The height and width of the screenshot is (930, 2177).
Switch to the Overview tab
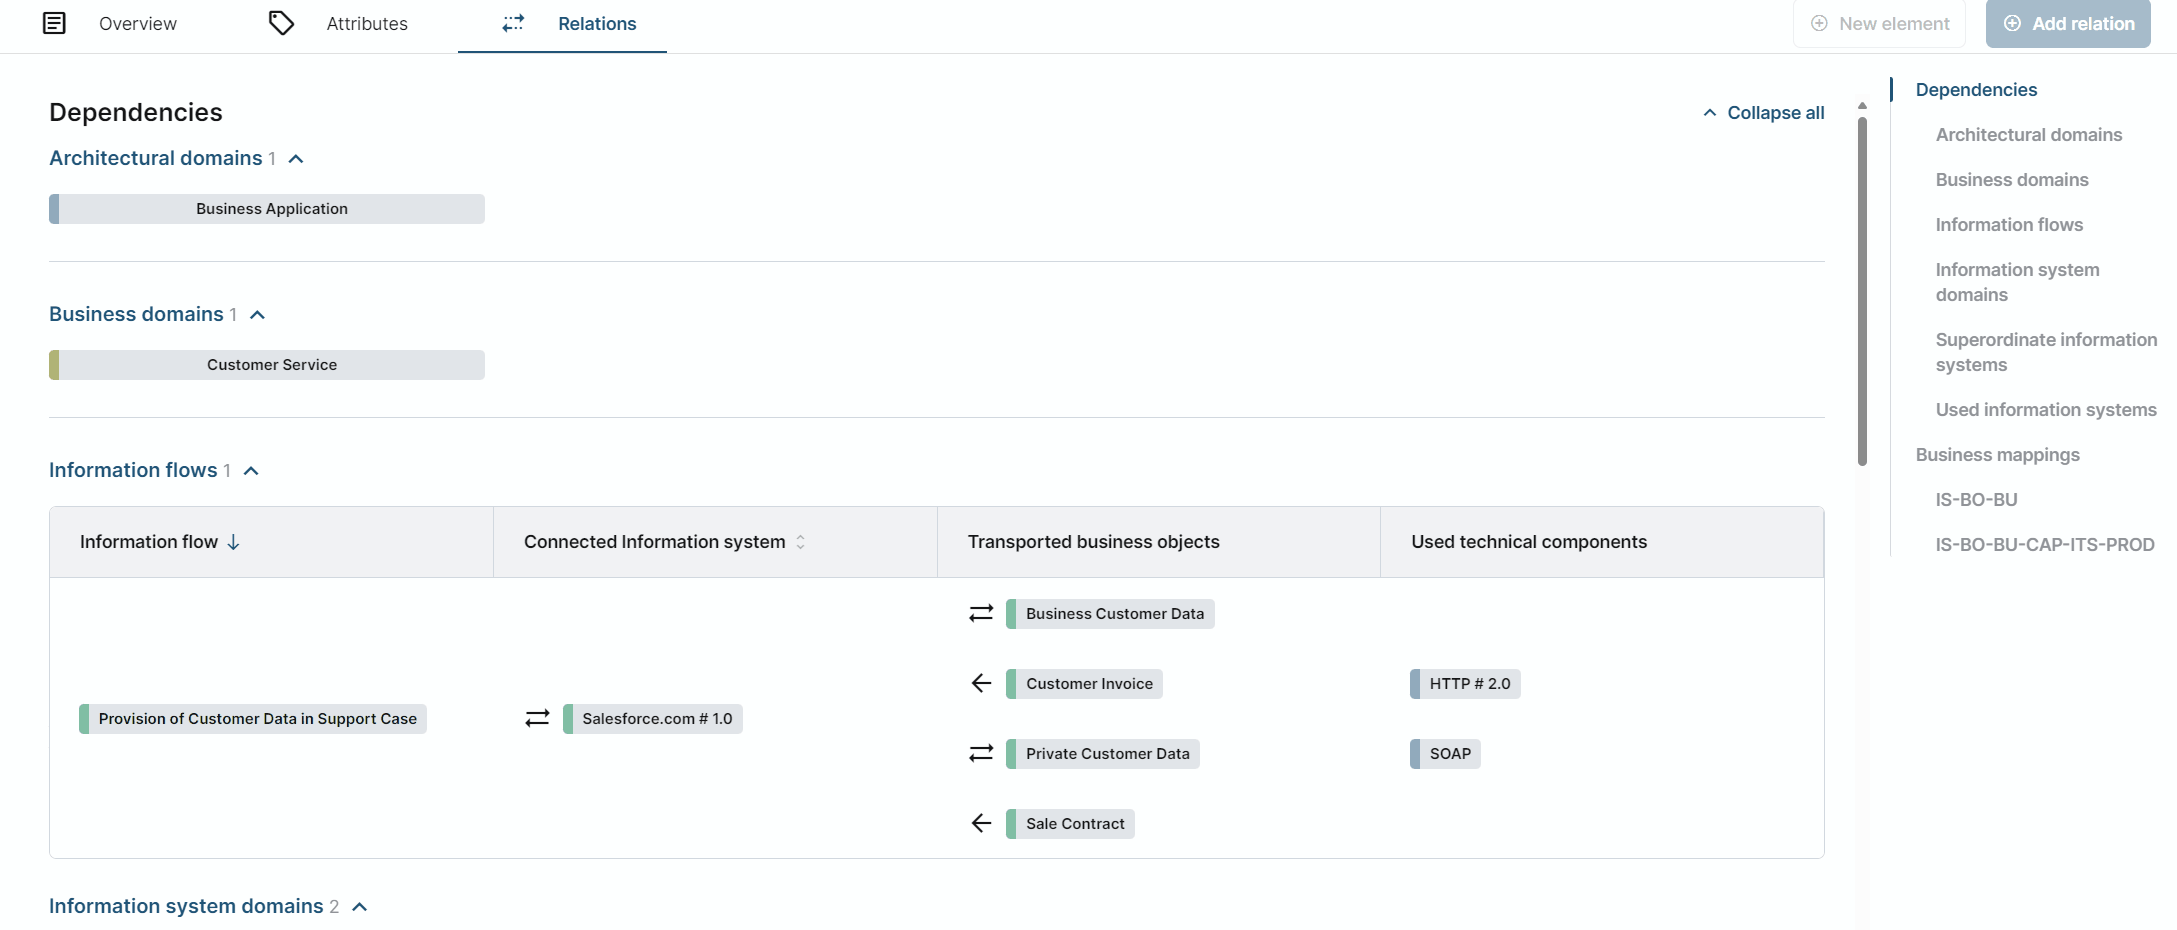click(137, 24)
